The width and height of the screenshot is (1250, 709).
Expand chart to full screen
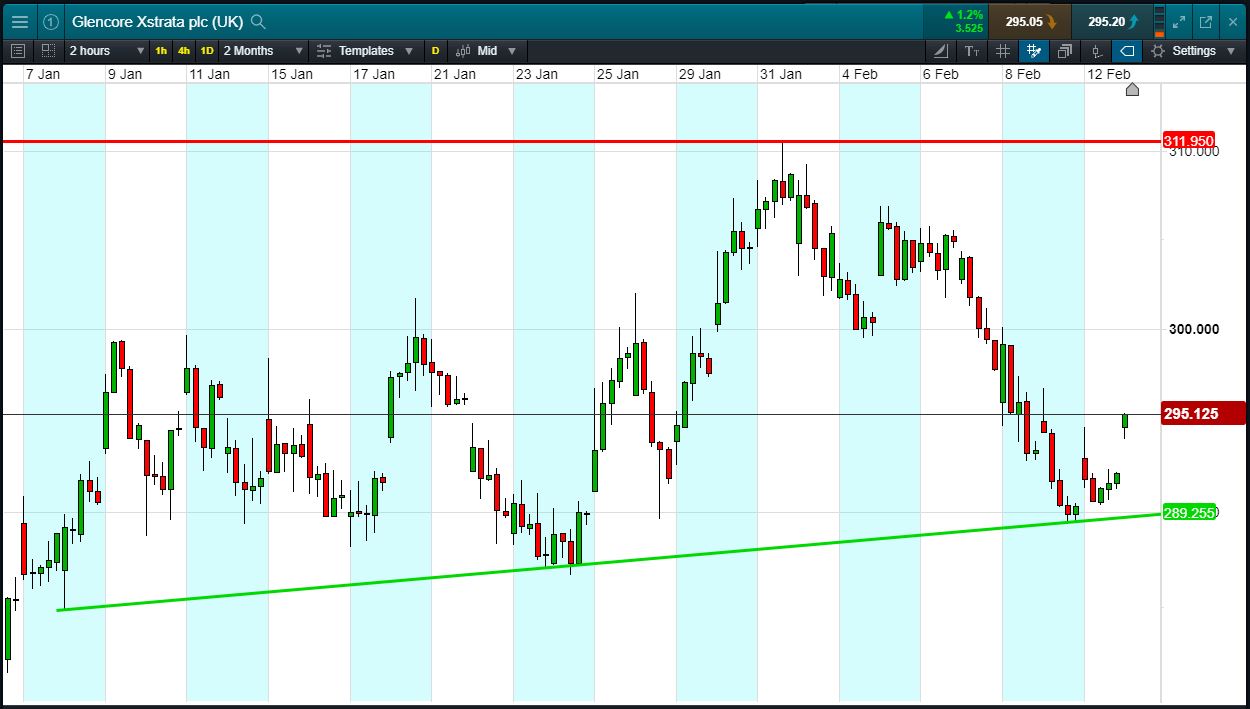(1179, 21)
